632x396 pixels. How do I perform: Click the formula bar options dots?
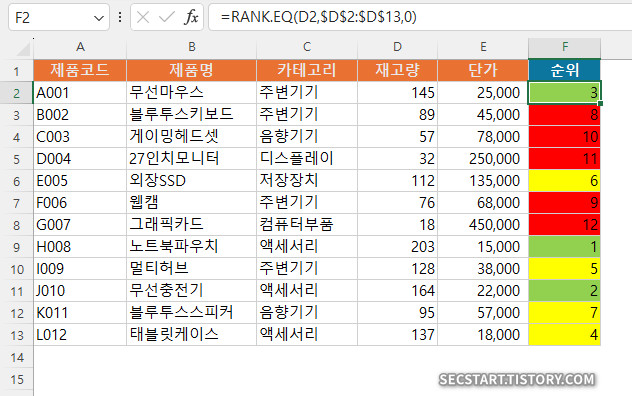pyautogui.click(x=120, y=17)
